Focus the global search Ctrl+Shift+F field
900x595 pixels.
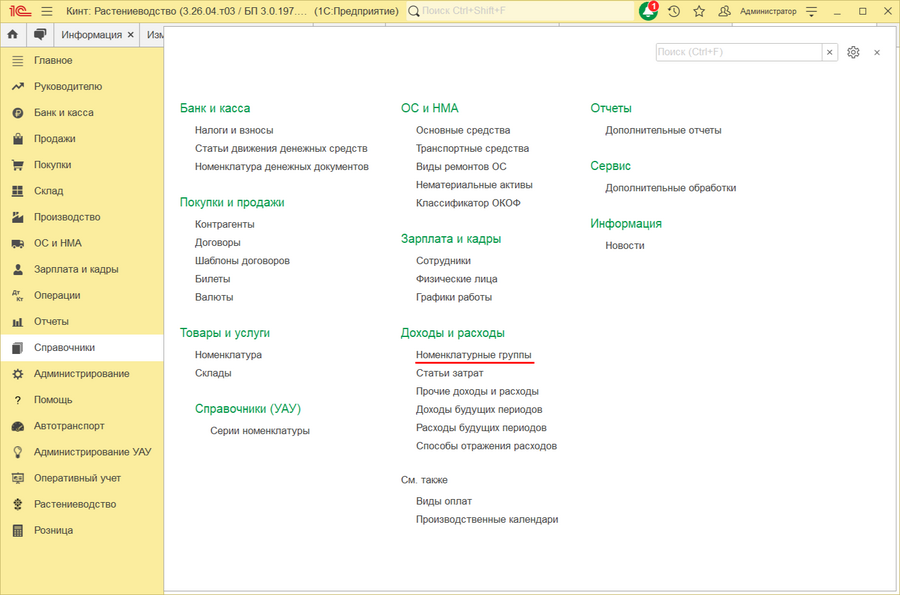tap(519, 11)
